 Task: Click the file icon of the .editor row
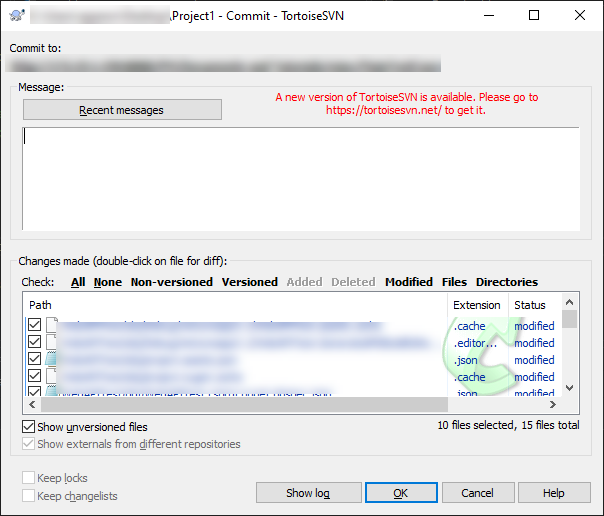pyautogui.click(x=52, y=342)
